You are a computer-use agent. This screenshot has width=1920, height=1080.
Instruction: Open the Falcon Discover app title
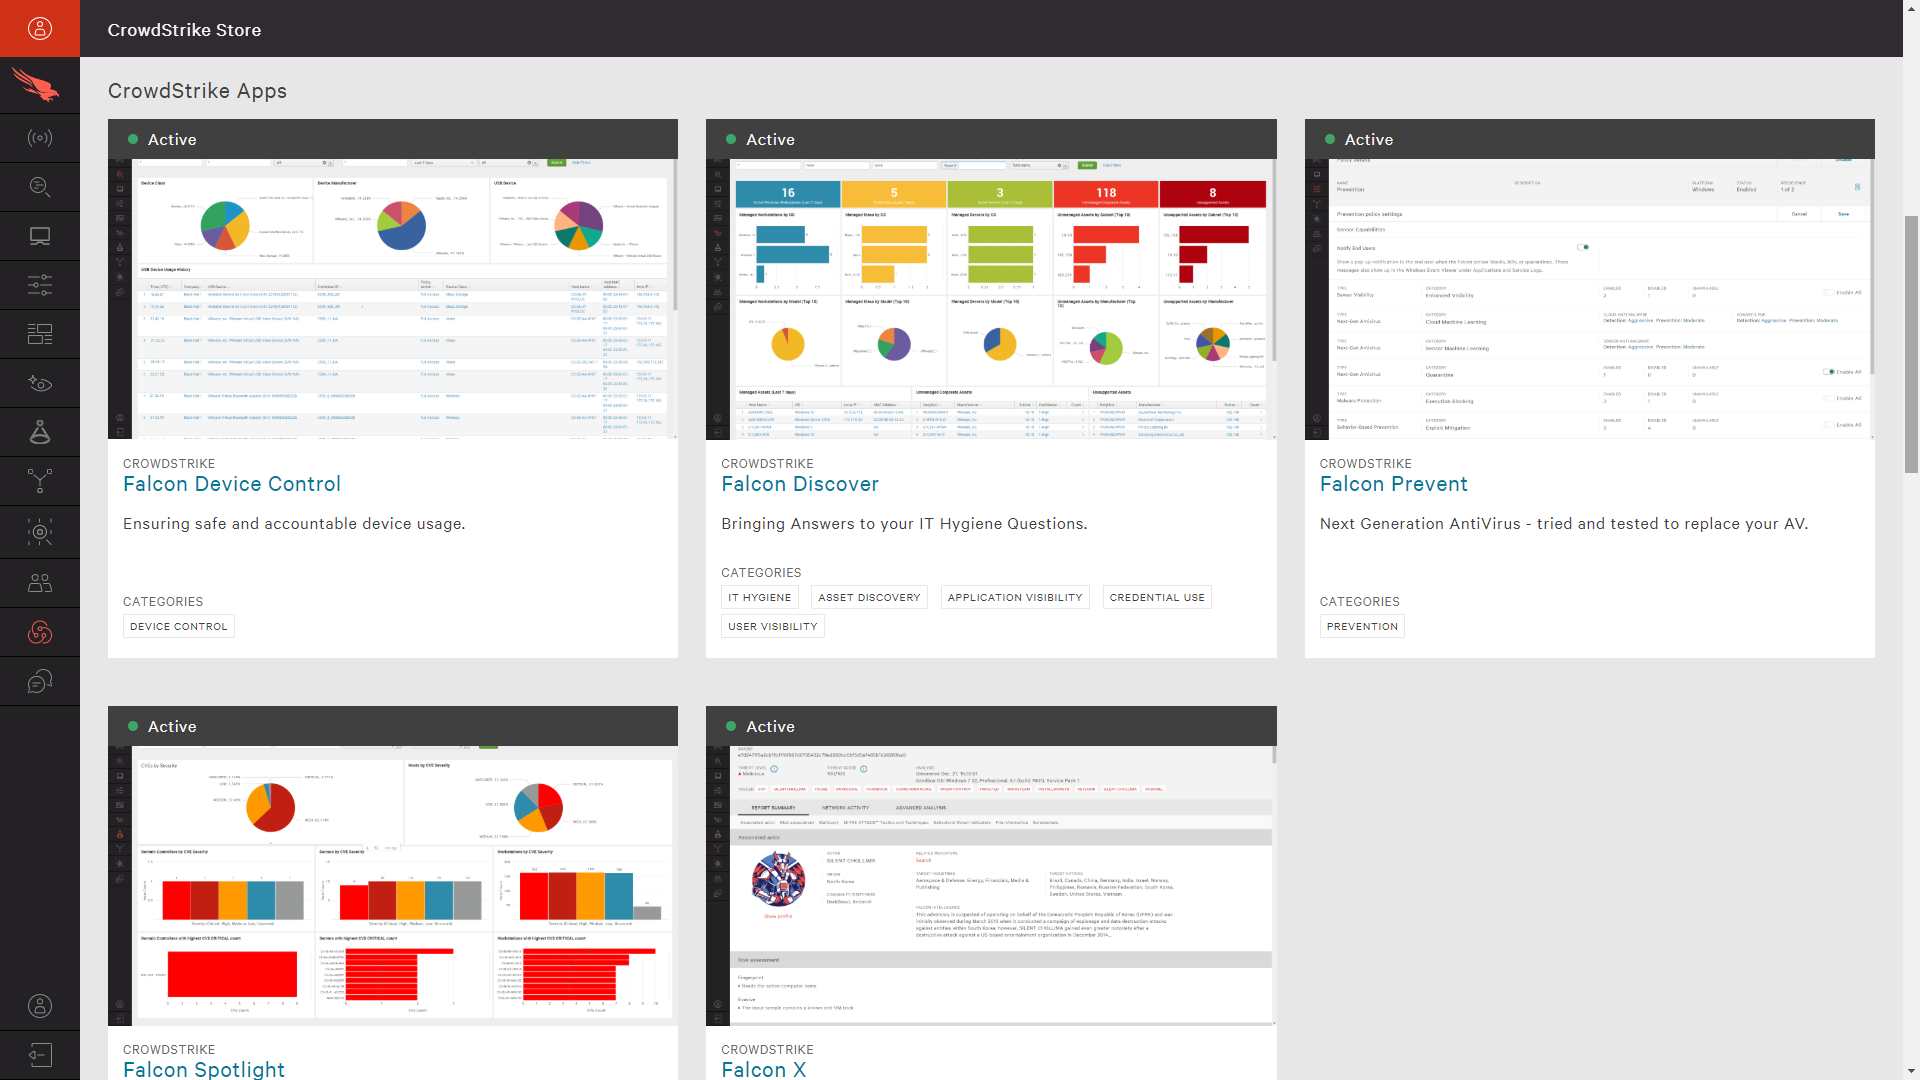(800, 484)
